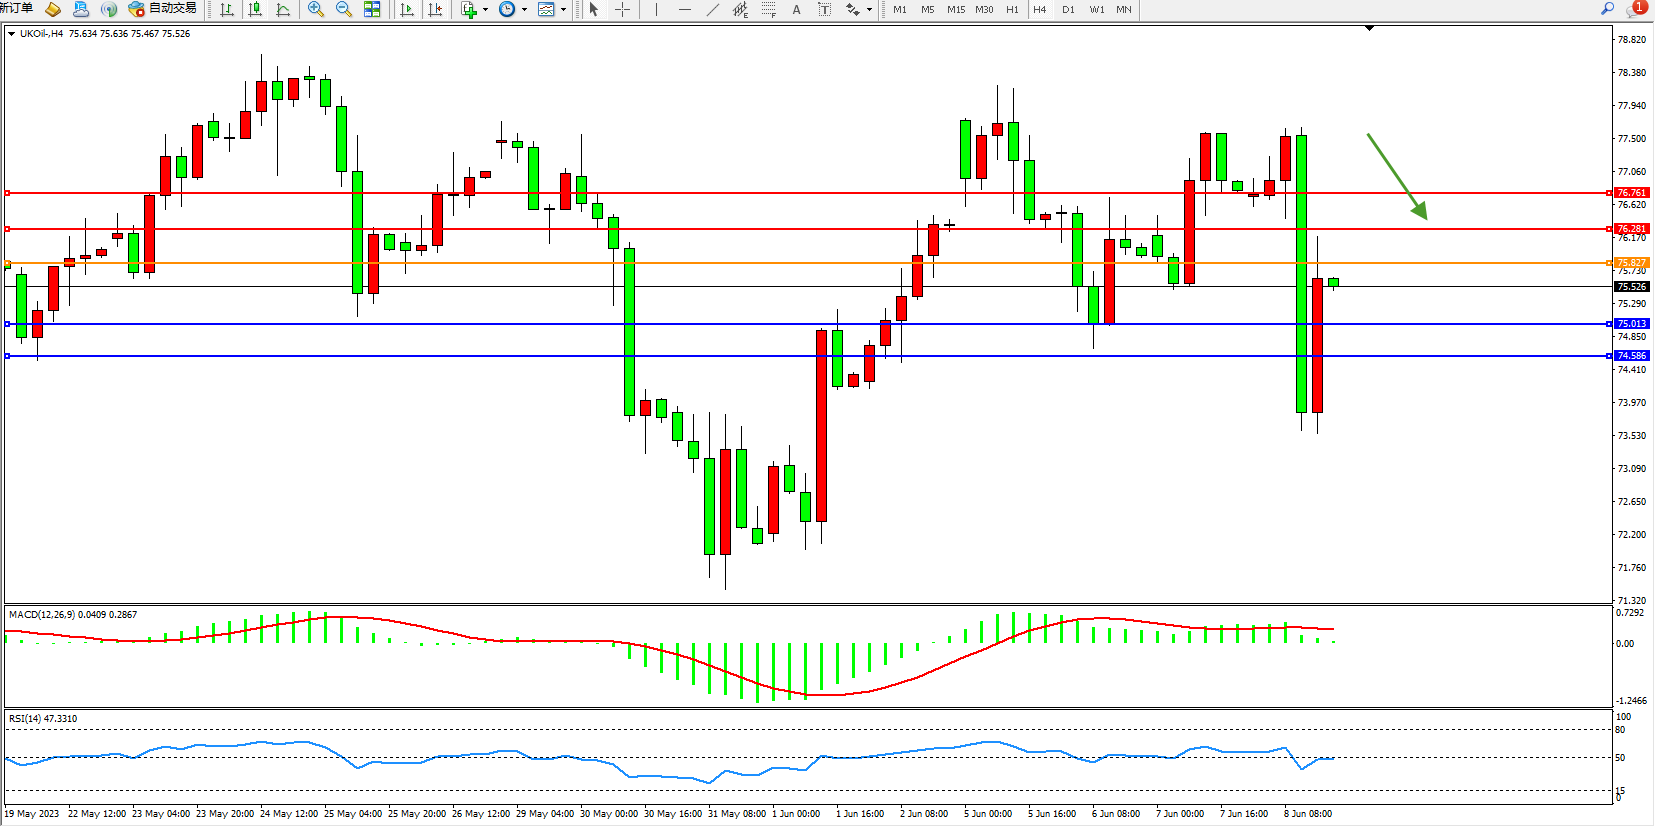
Task: Click the New Order (新订单) button
Action: point(16,8)
